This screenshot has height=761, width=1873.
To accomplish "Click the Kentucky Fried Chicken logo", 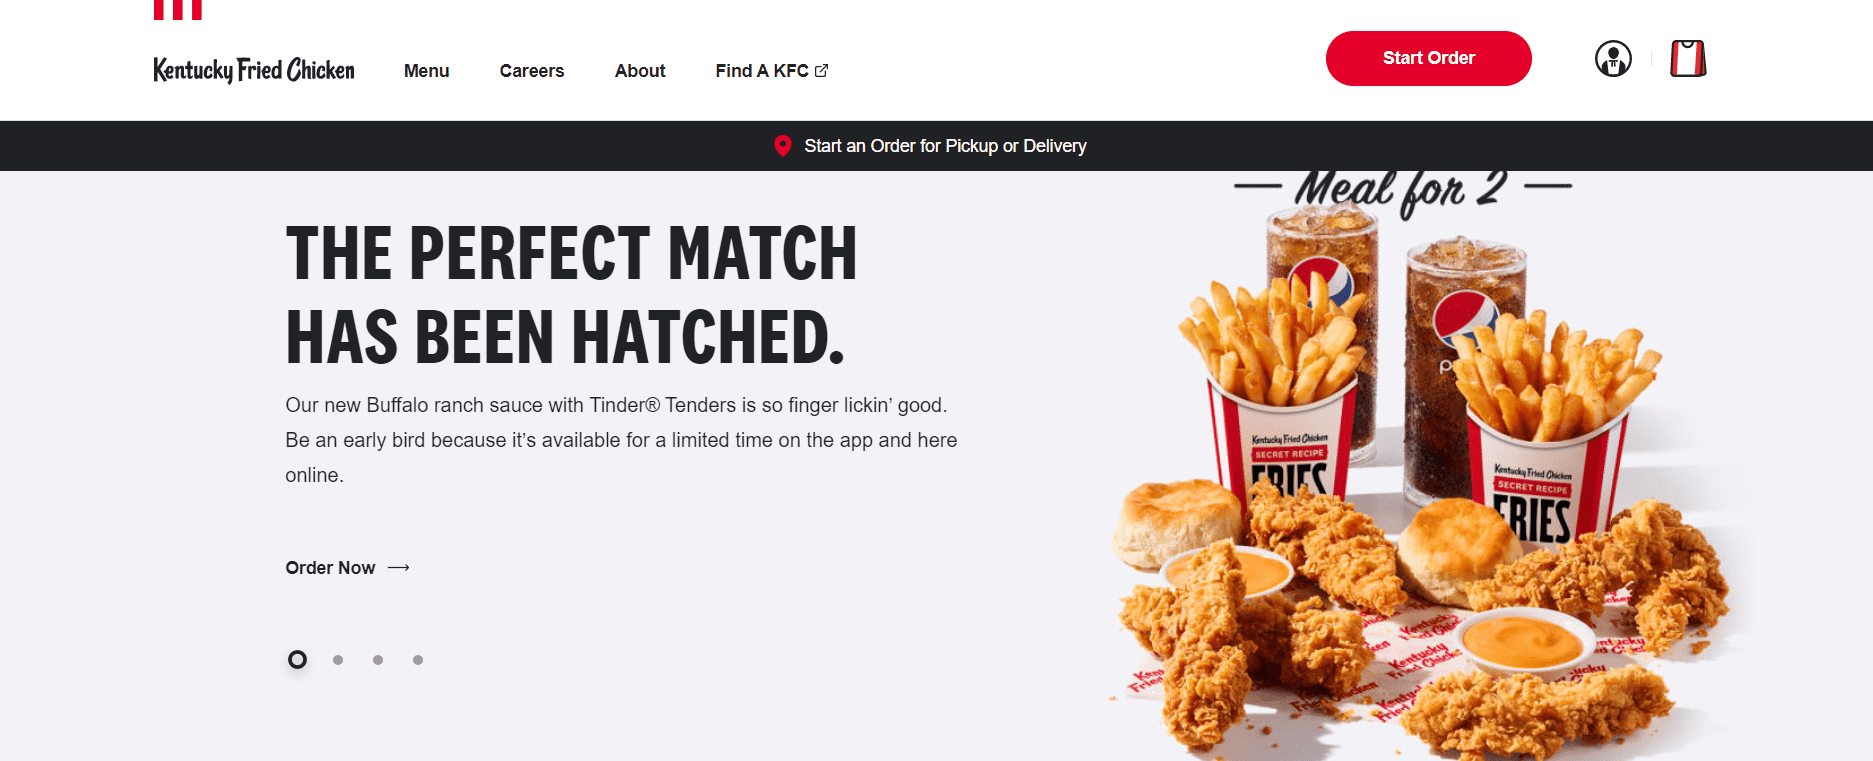I will click(x=254, y=70).
